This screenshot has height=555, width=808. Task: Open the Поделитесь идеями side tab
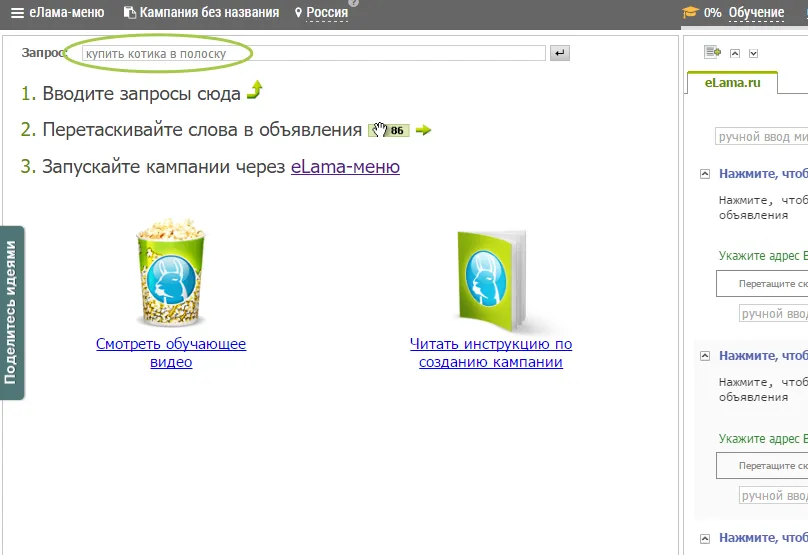12,313
